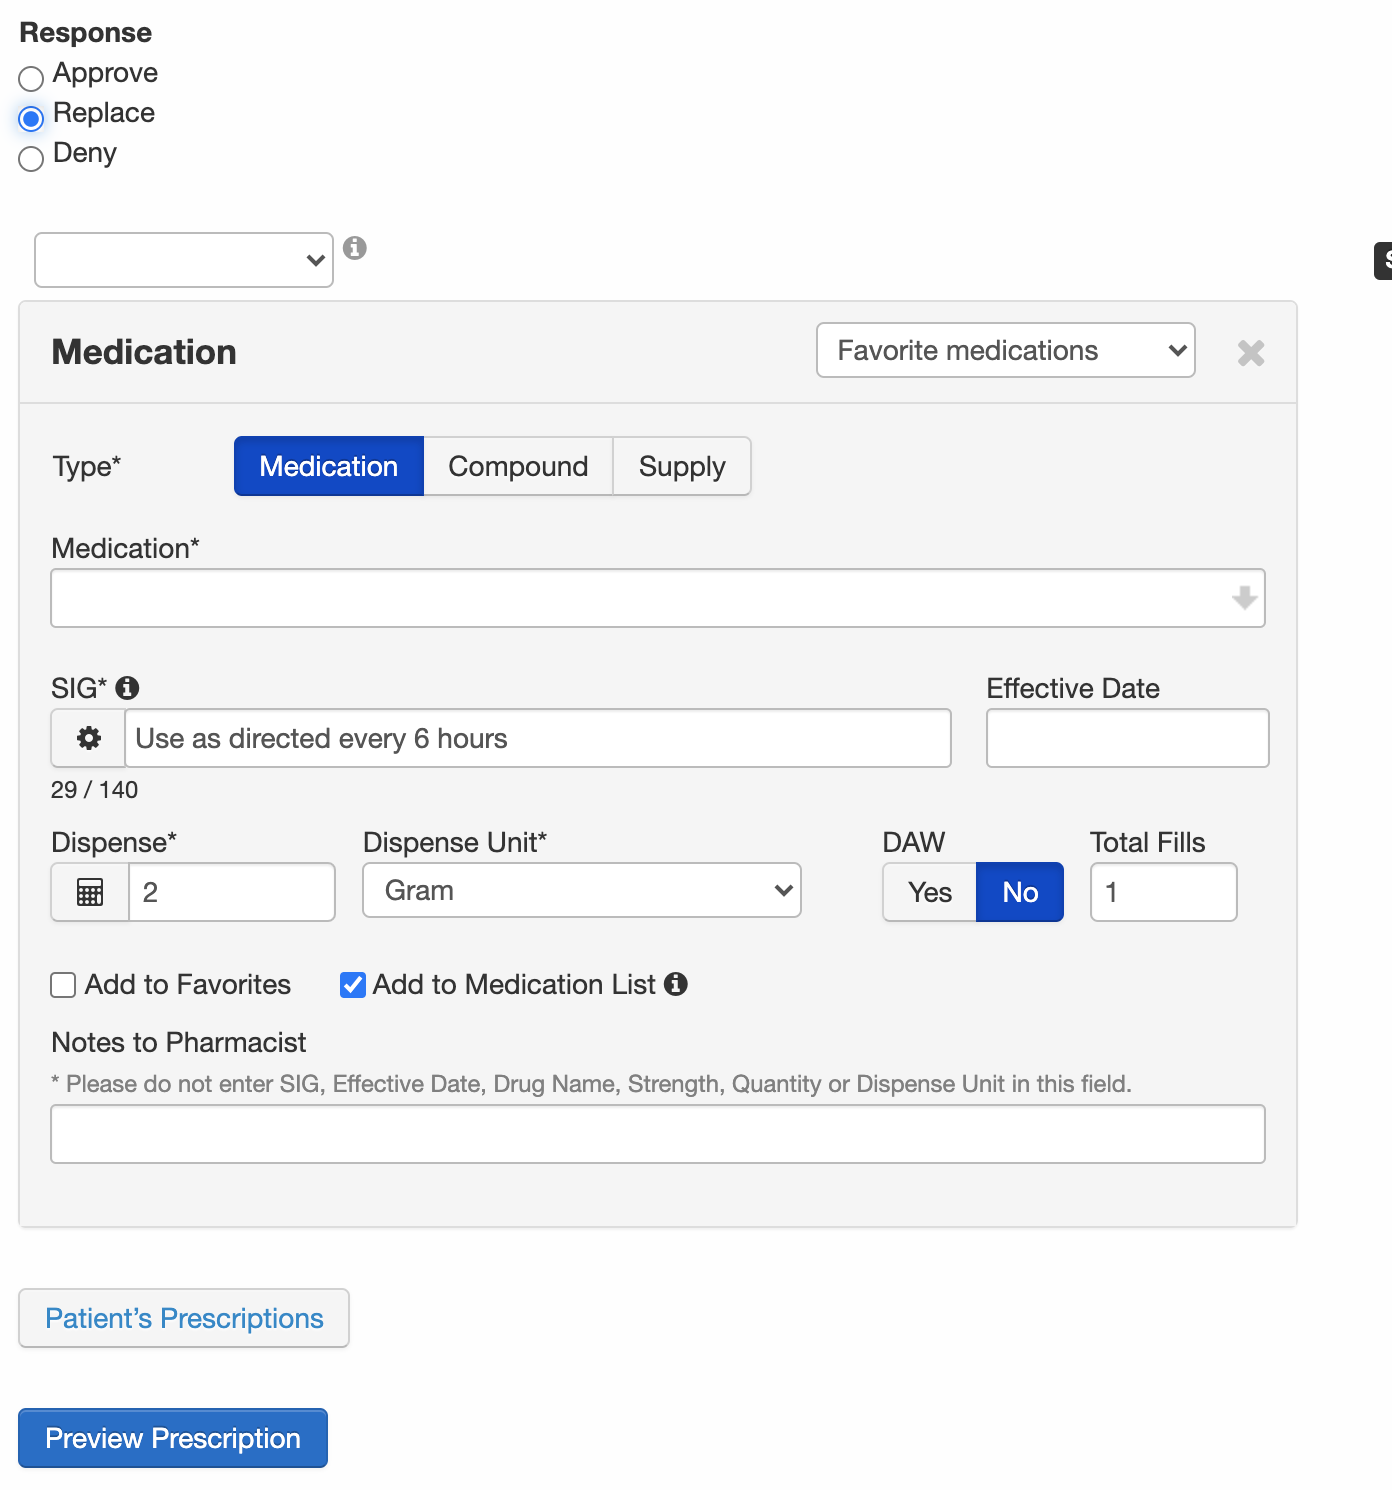Click the info icon beside the blank dropdown
The width and height of the screenshot is (1392, 1490).
[x=355, y=248]
